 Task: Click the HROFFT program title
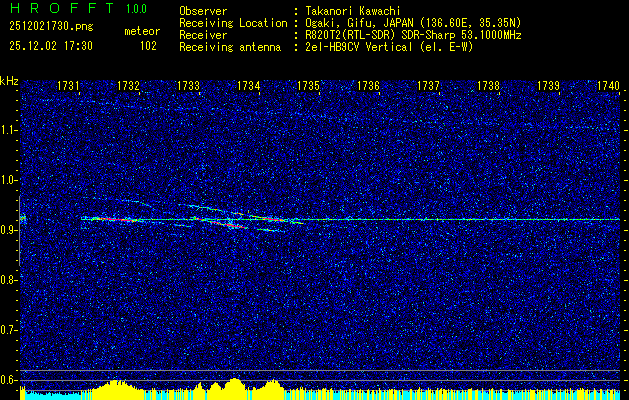61,8
